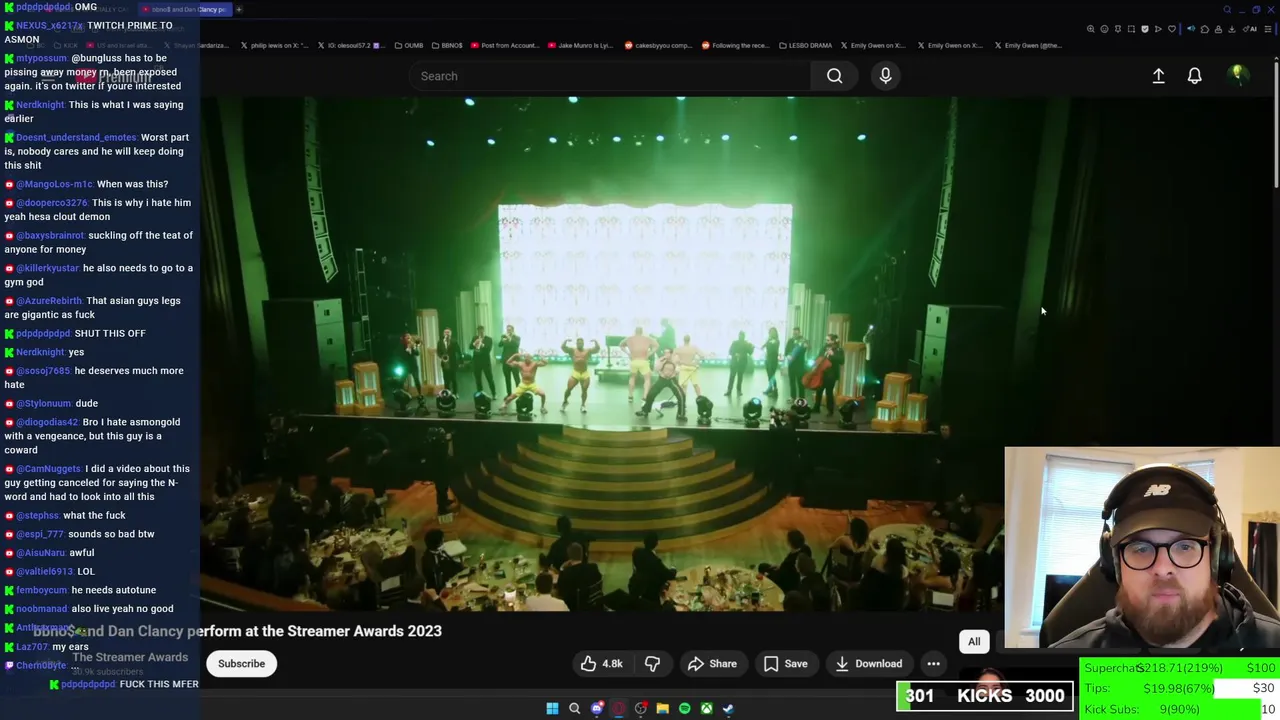This screenshot has width=1280, height=720.
Task: Open the 'Following the rece...' bookmark
Action: point(735,45)
